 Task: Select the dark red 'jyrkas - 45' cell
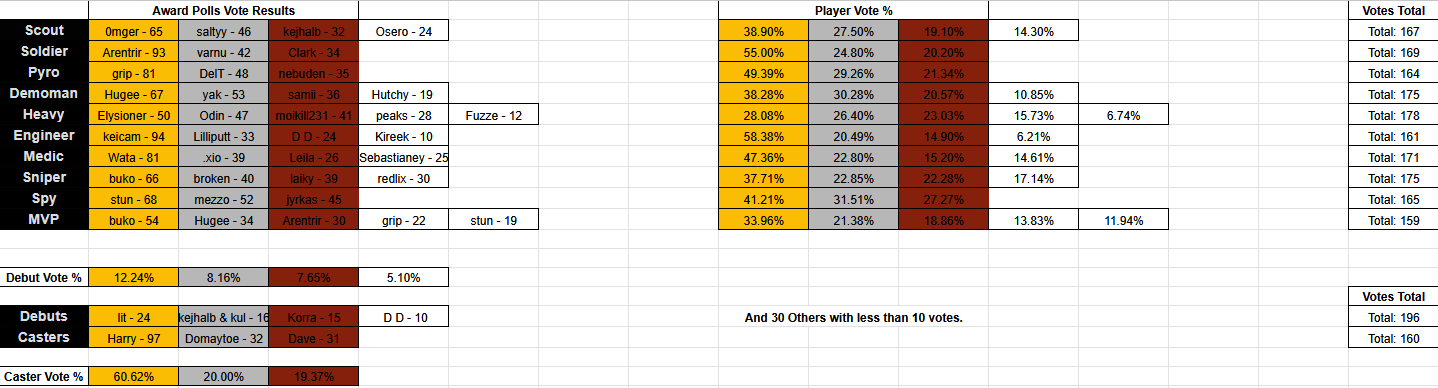(314, 199)
